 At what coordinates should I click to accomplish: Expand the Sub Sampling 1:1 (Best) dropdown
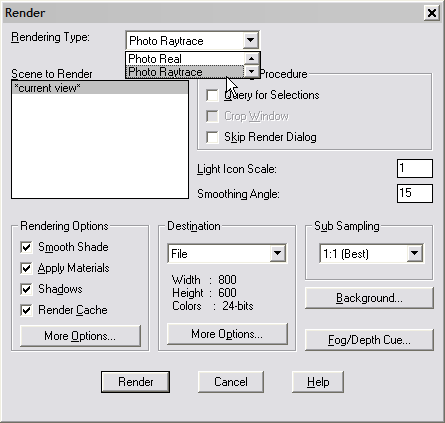(x=415, y=254)
